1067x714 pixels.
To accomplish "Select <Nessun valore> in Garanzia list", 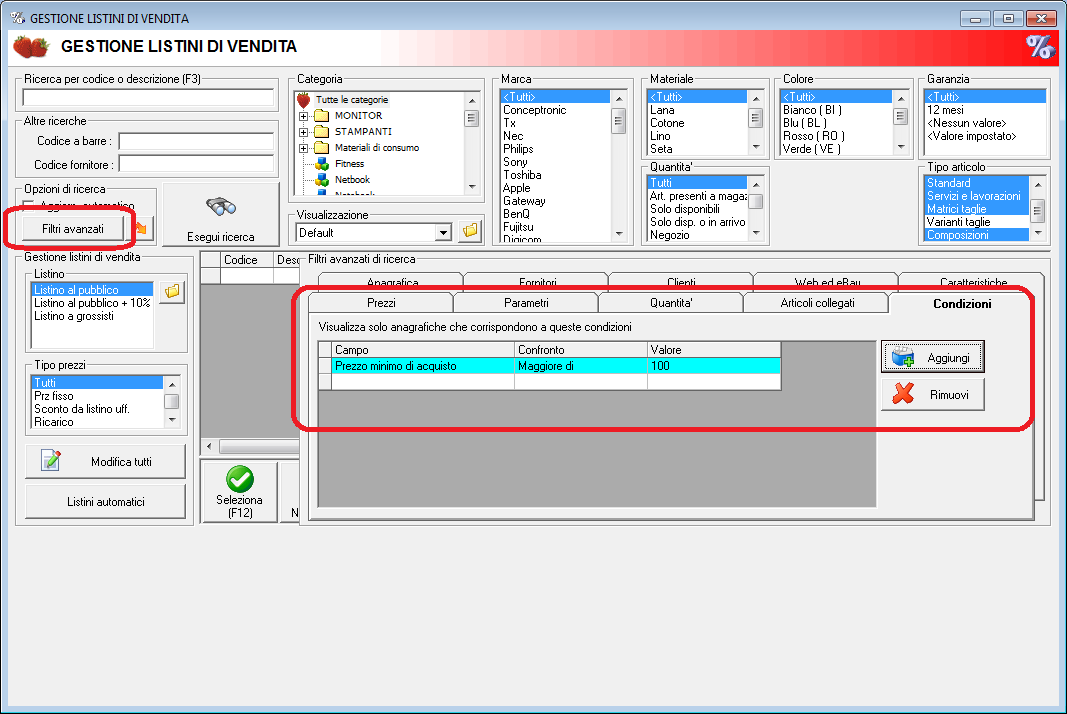I will click(966, 123).
